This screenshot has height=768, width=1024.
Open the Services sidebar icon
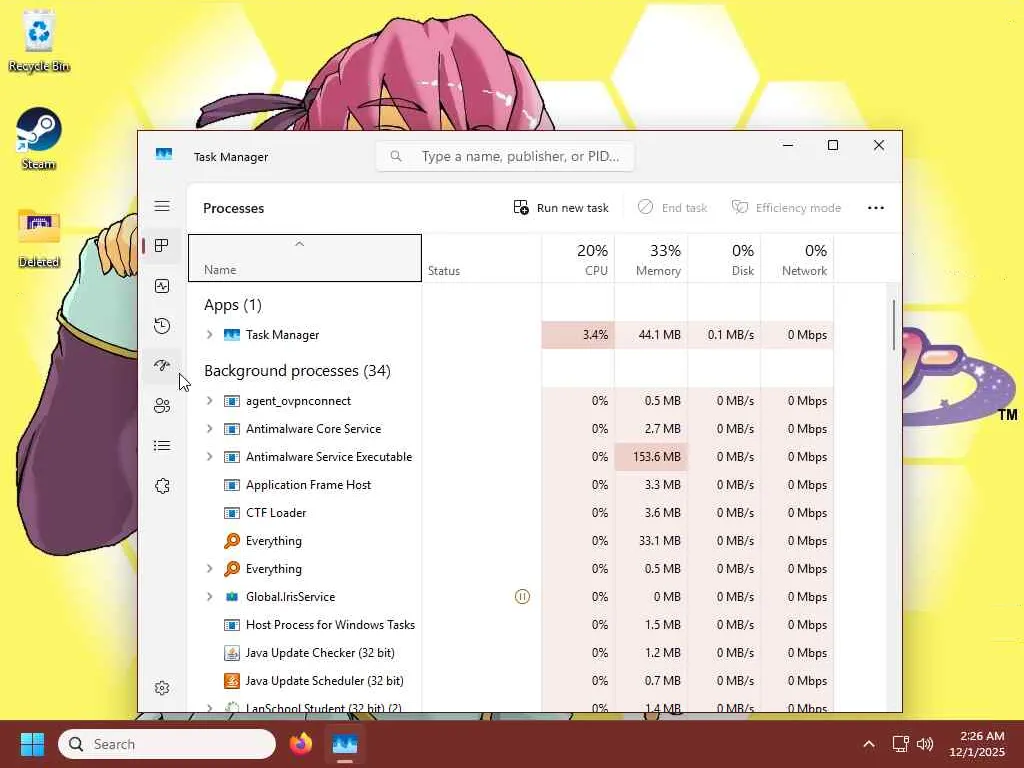tap(162, 486)
